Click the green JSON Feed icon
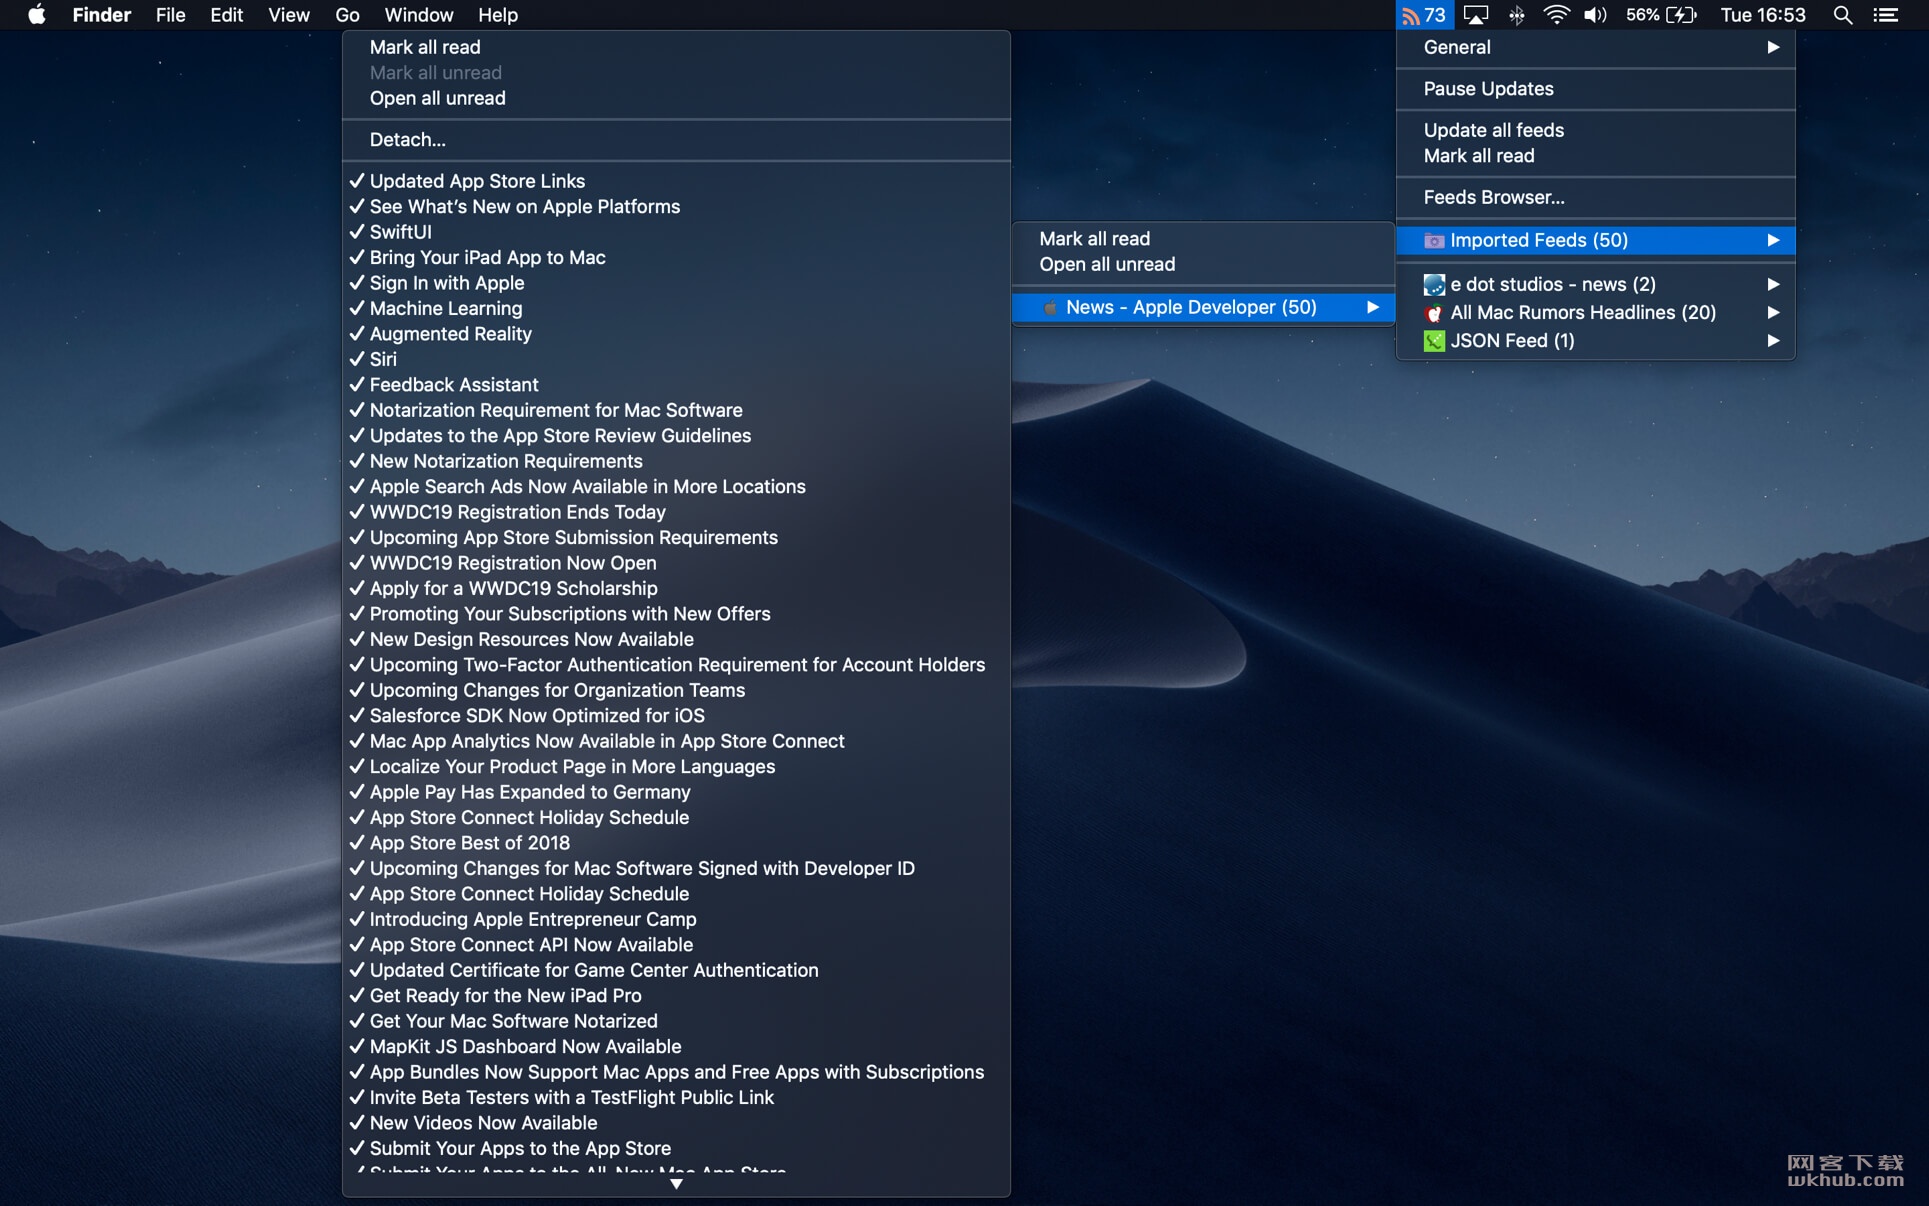 click(x=1434, y=341)
